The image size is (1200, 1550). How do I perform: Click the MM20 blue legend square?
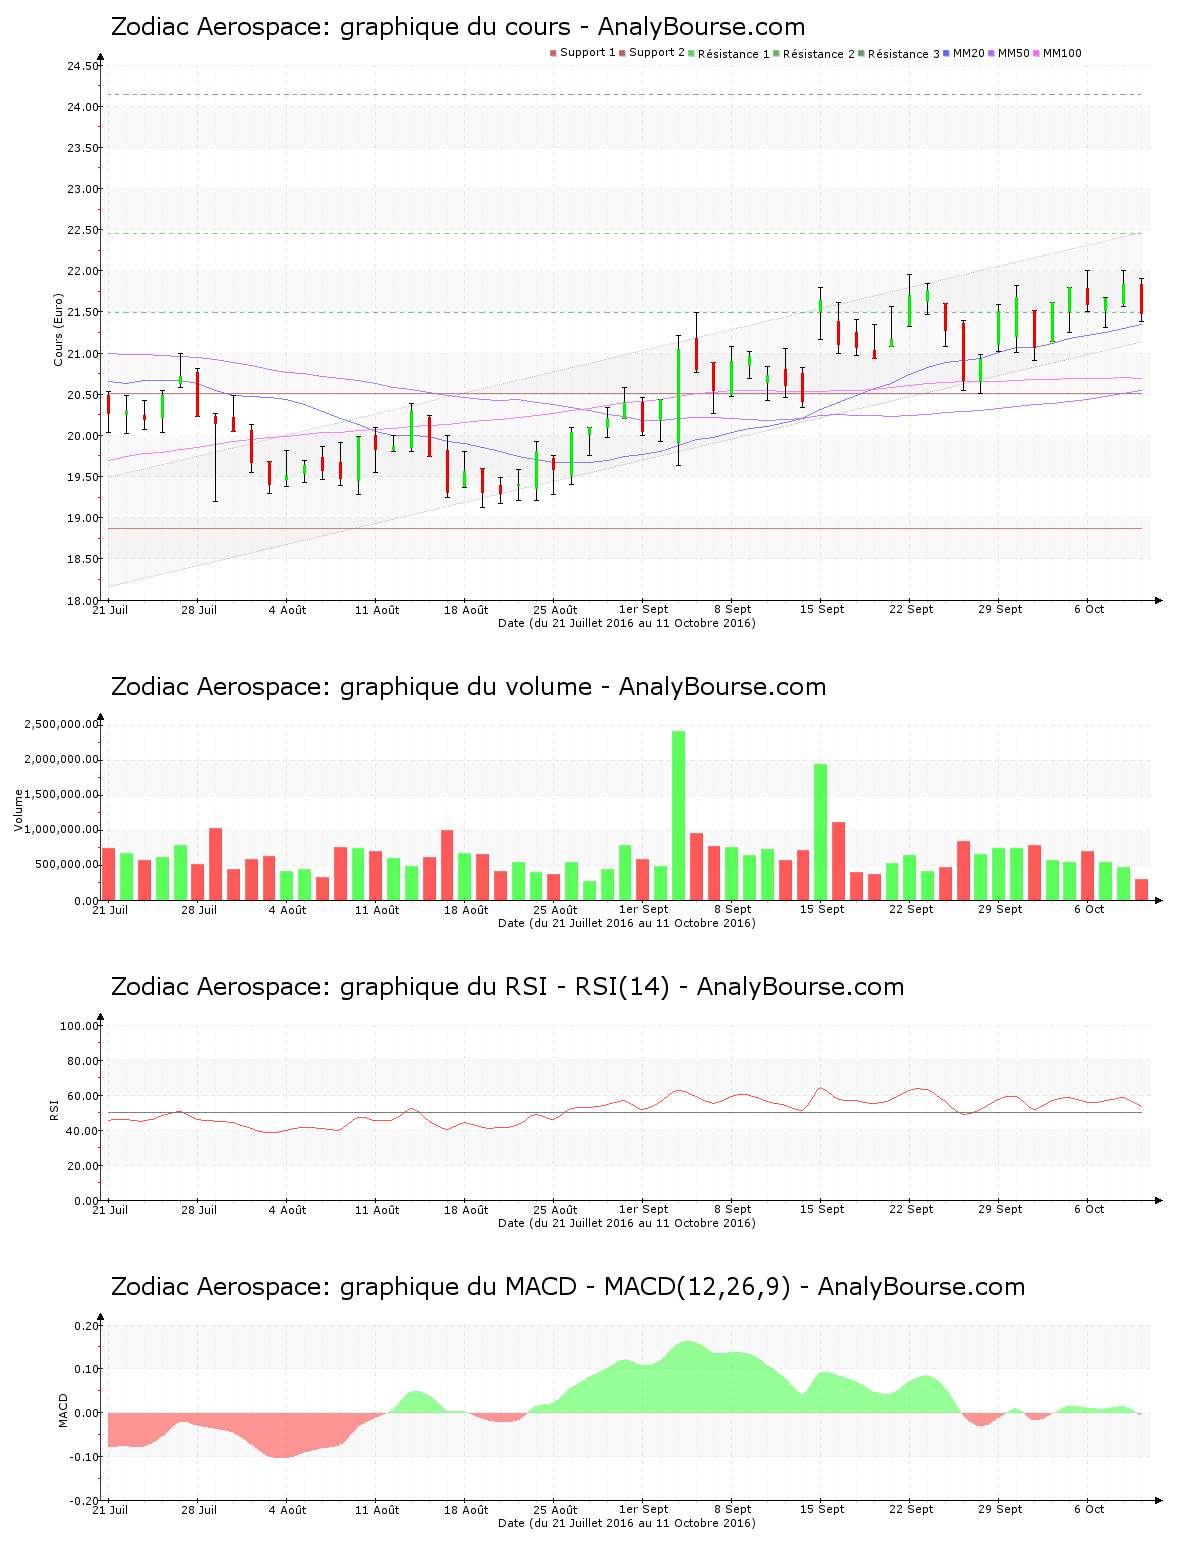click(x=946, y=53)
